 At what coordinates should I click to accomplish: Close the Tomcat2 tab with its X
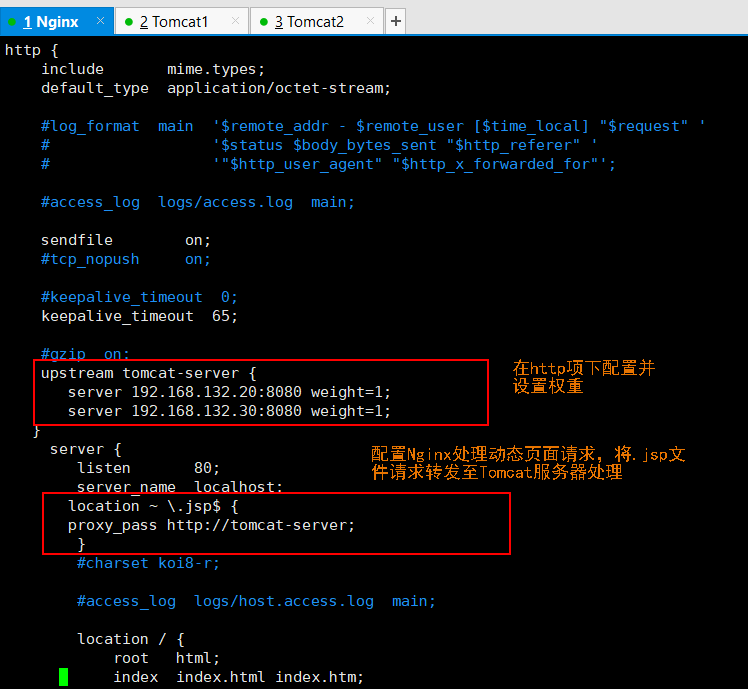click(370, 21)
